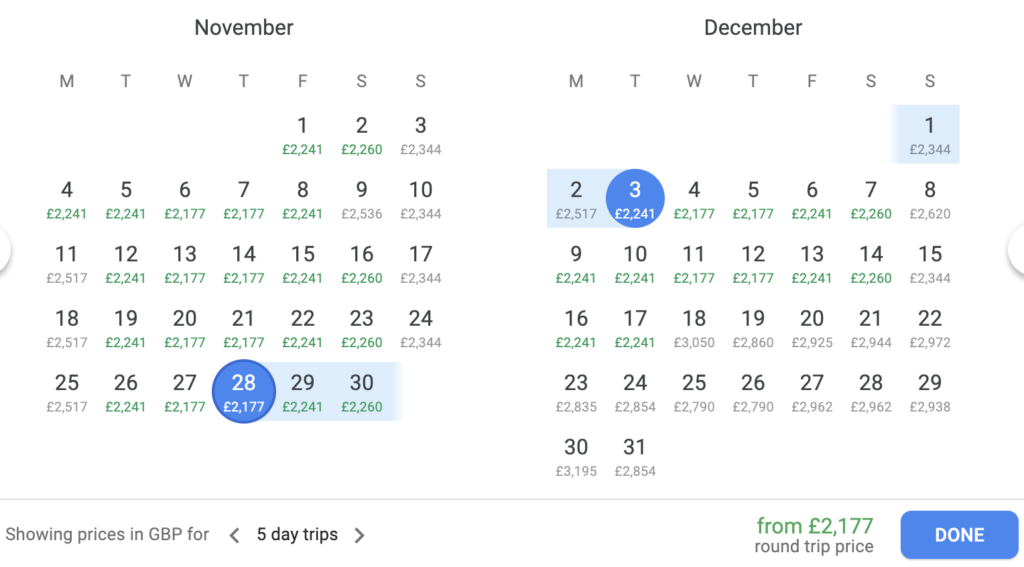Click the DONE button

[959, 535]
